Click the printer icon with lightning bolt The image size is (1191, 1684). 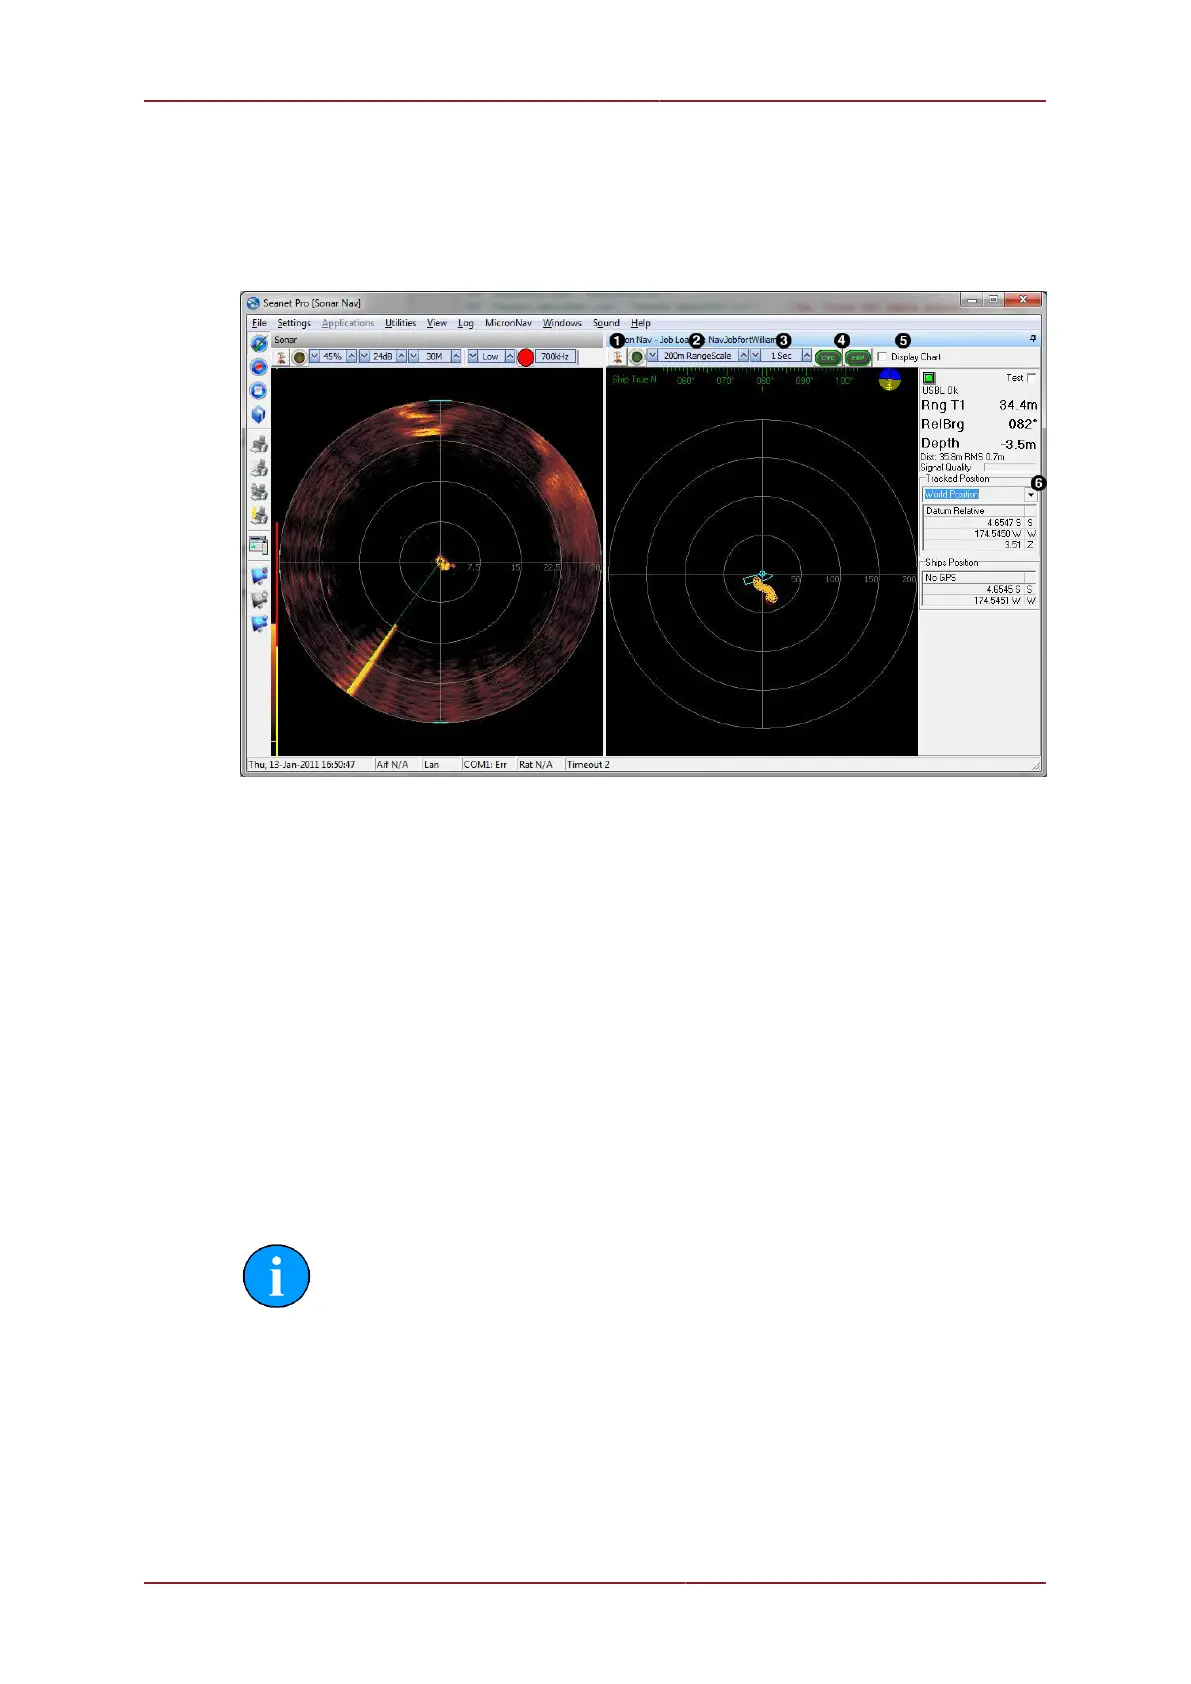tap(259, 515)
